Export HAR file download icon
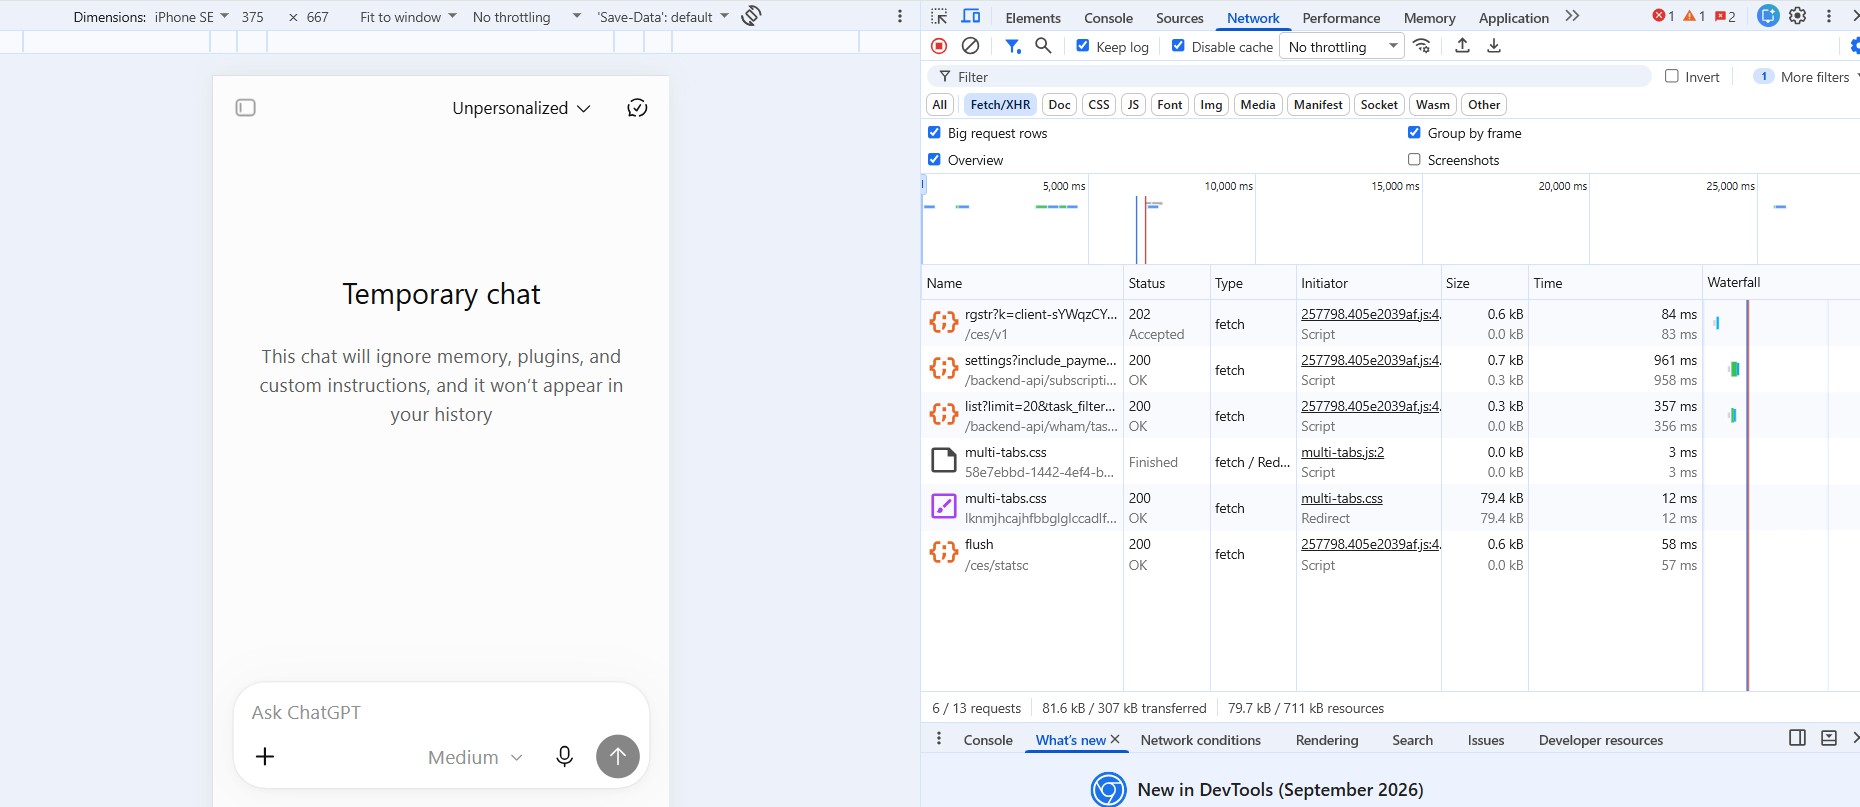The height and width of the screenshot is (807, 1860). [x=1494, y=46]
